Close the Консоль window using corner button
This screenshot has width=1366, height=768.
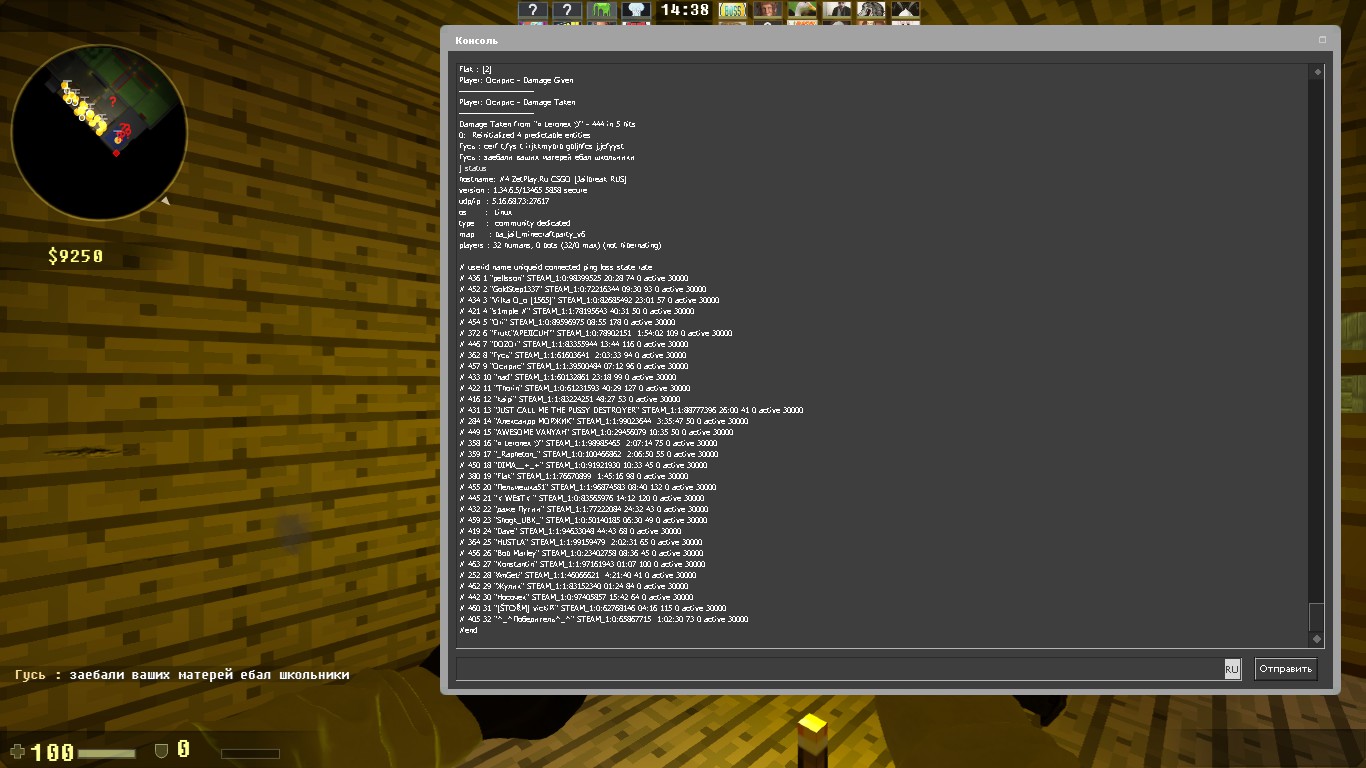pyautogui.click(x=1322, y=40)
